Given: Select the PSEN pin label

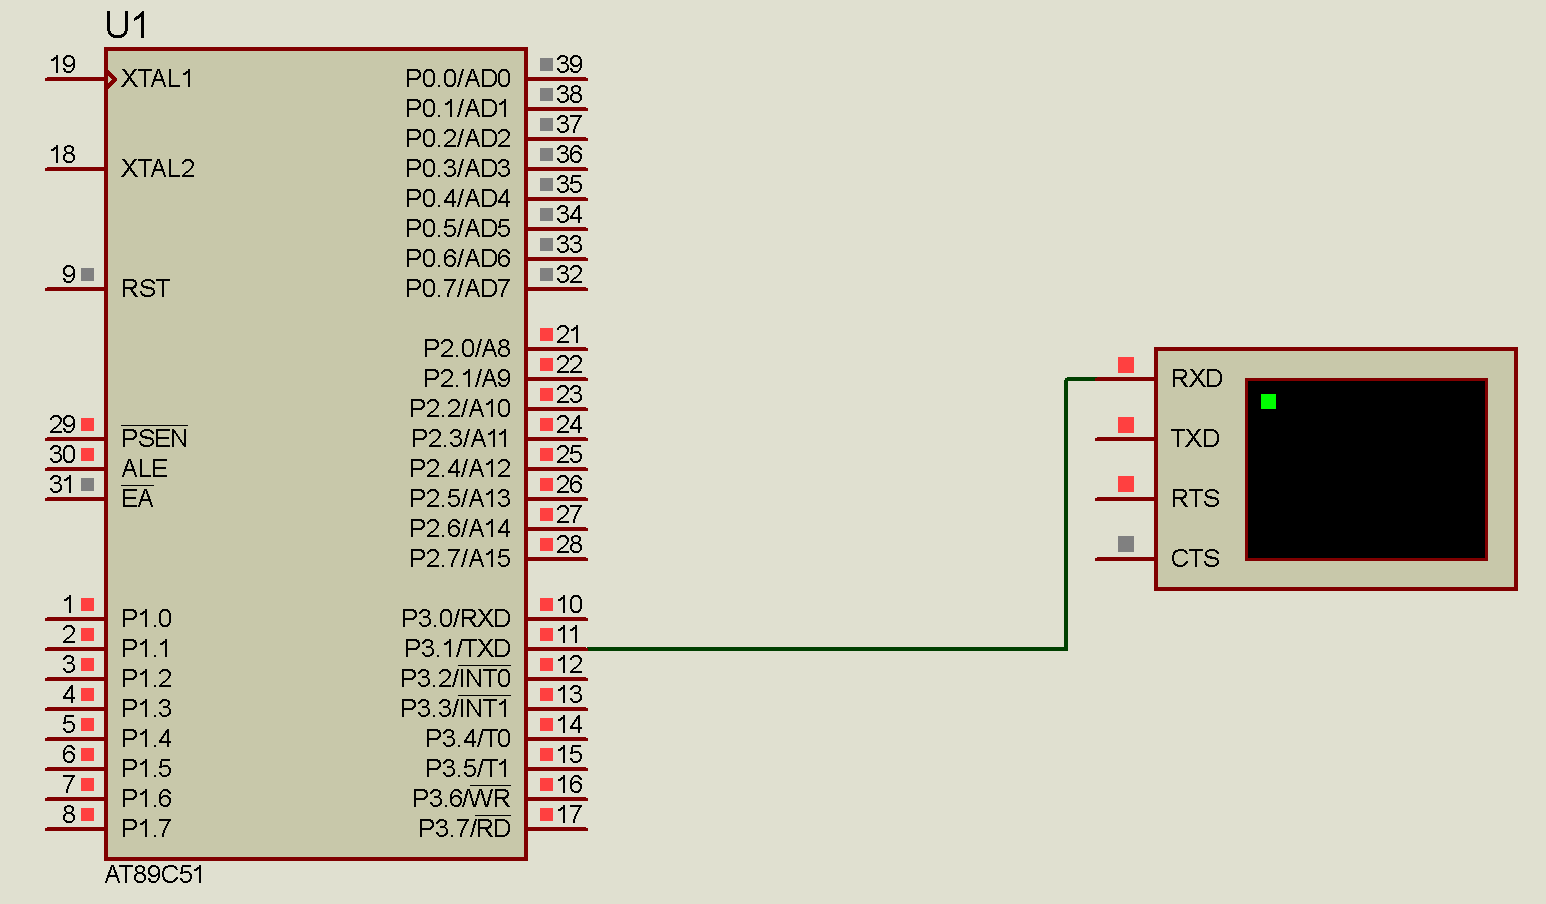Looking at the screenshot, I should click(154, 439).
